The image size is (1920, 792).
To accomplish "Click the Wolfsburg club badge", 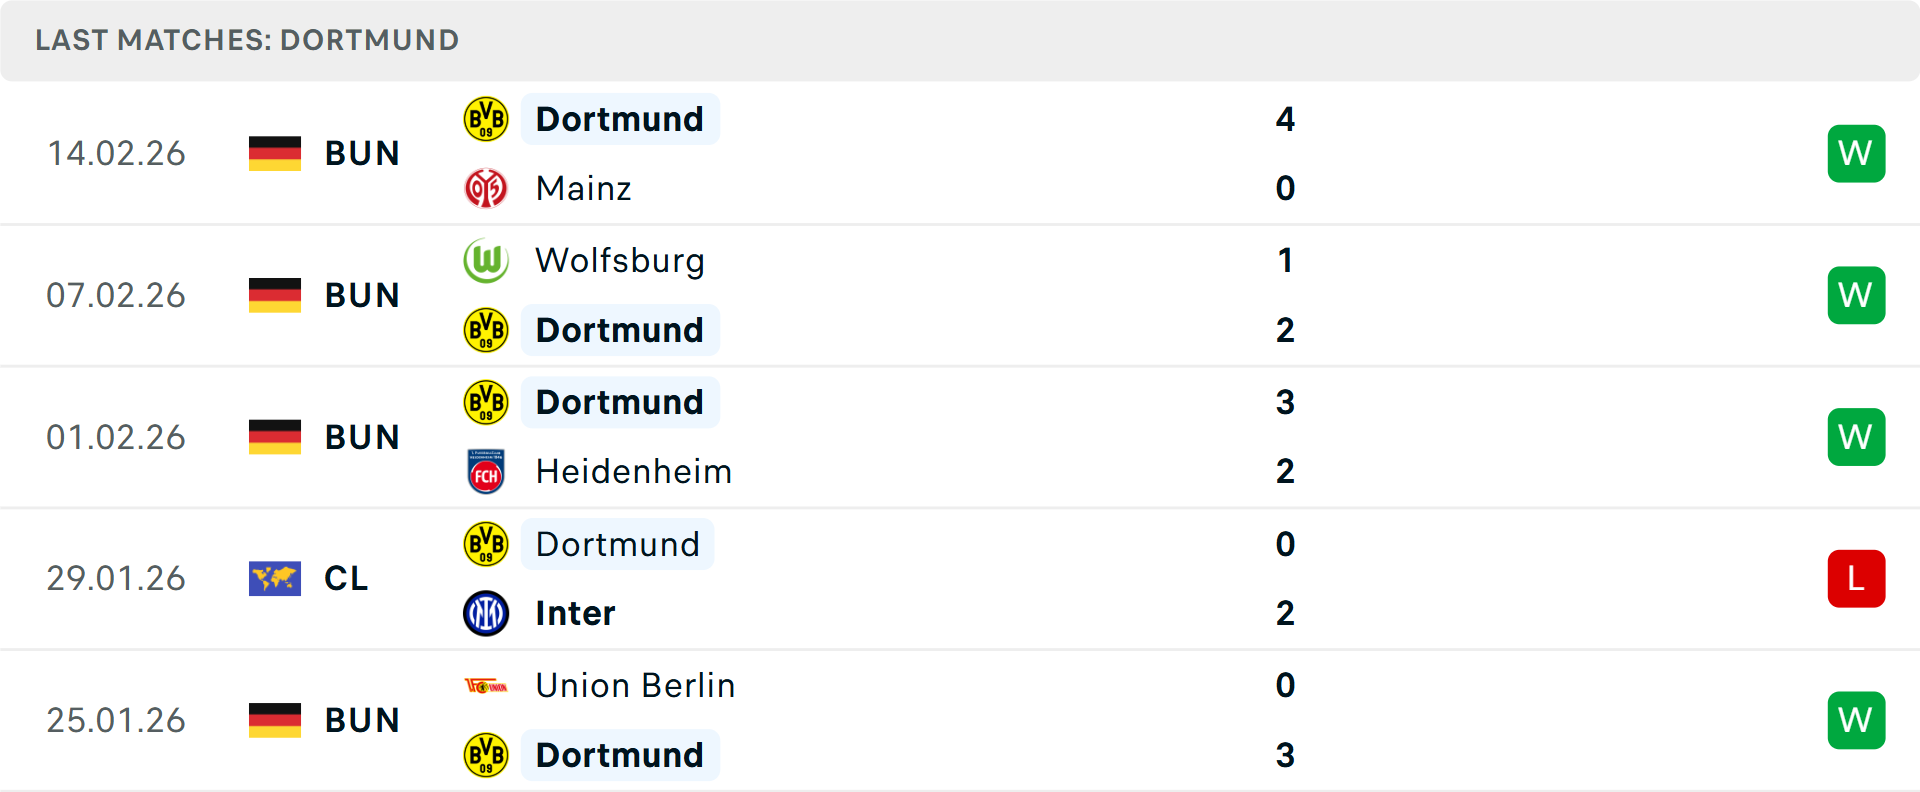I will [x=487, y=260].
